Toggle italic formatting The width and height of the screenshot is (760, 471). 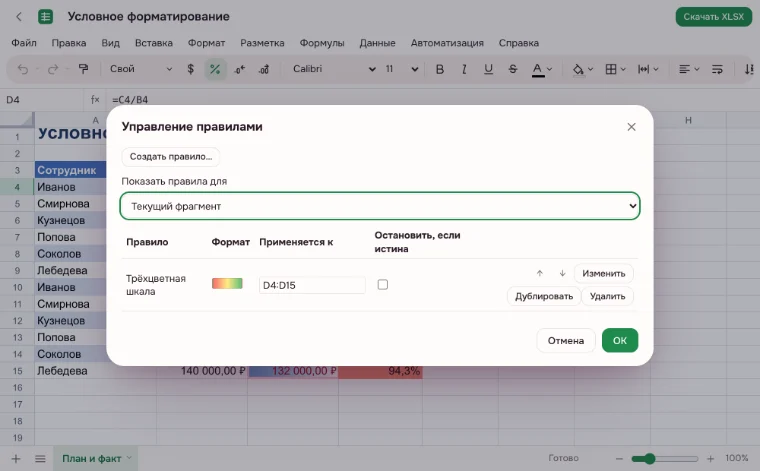464,69
